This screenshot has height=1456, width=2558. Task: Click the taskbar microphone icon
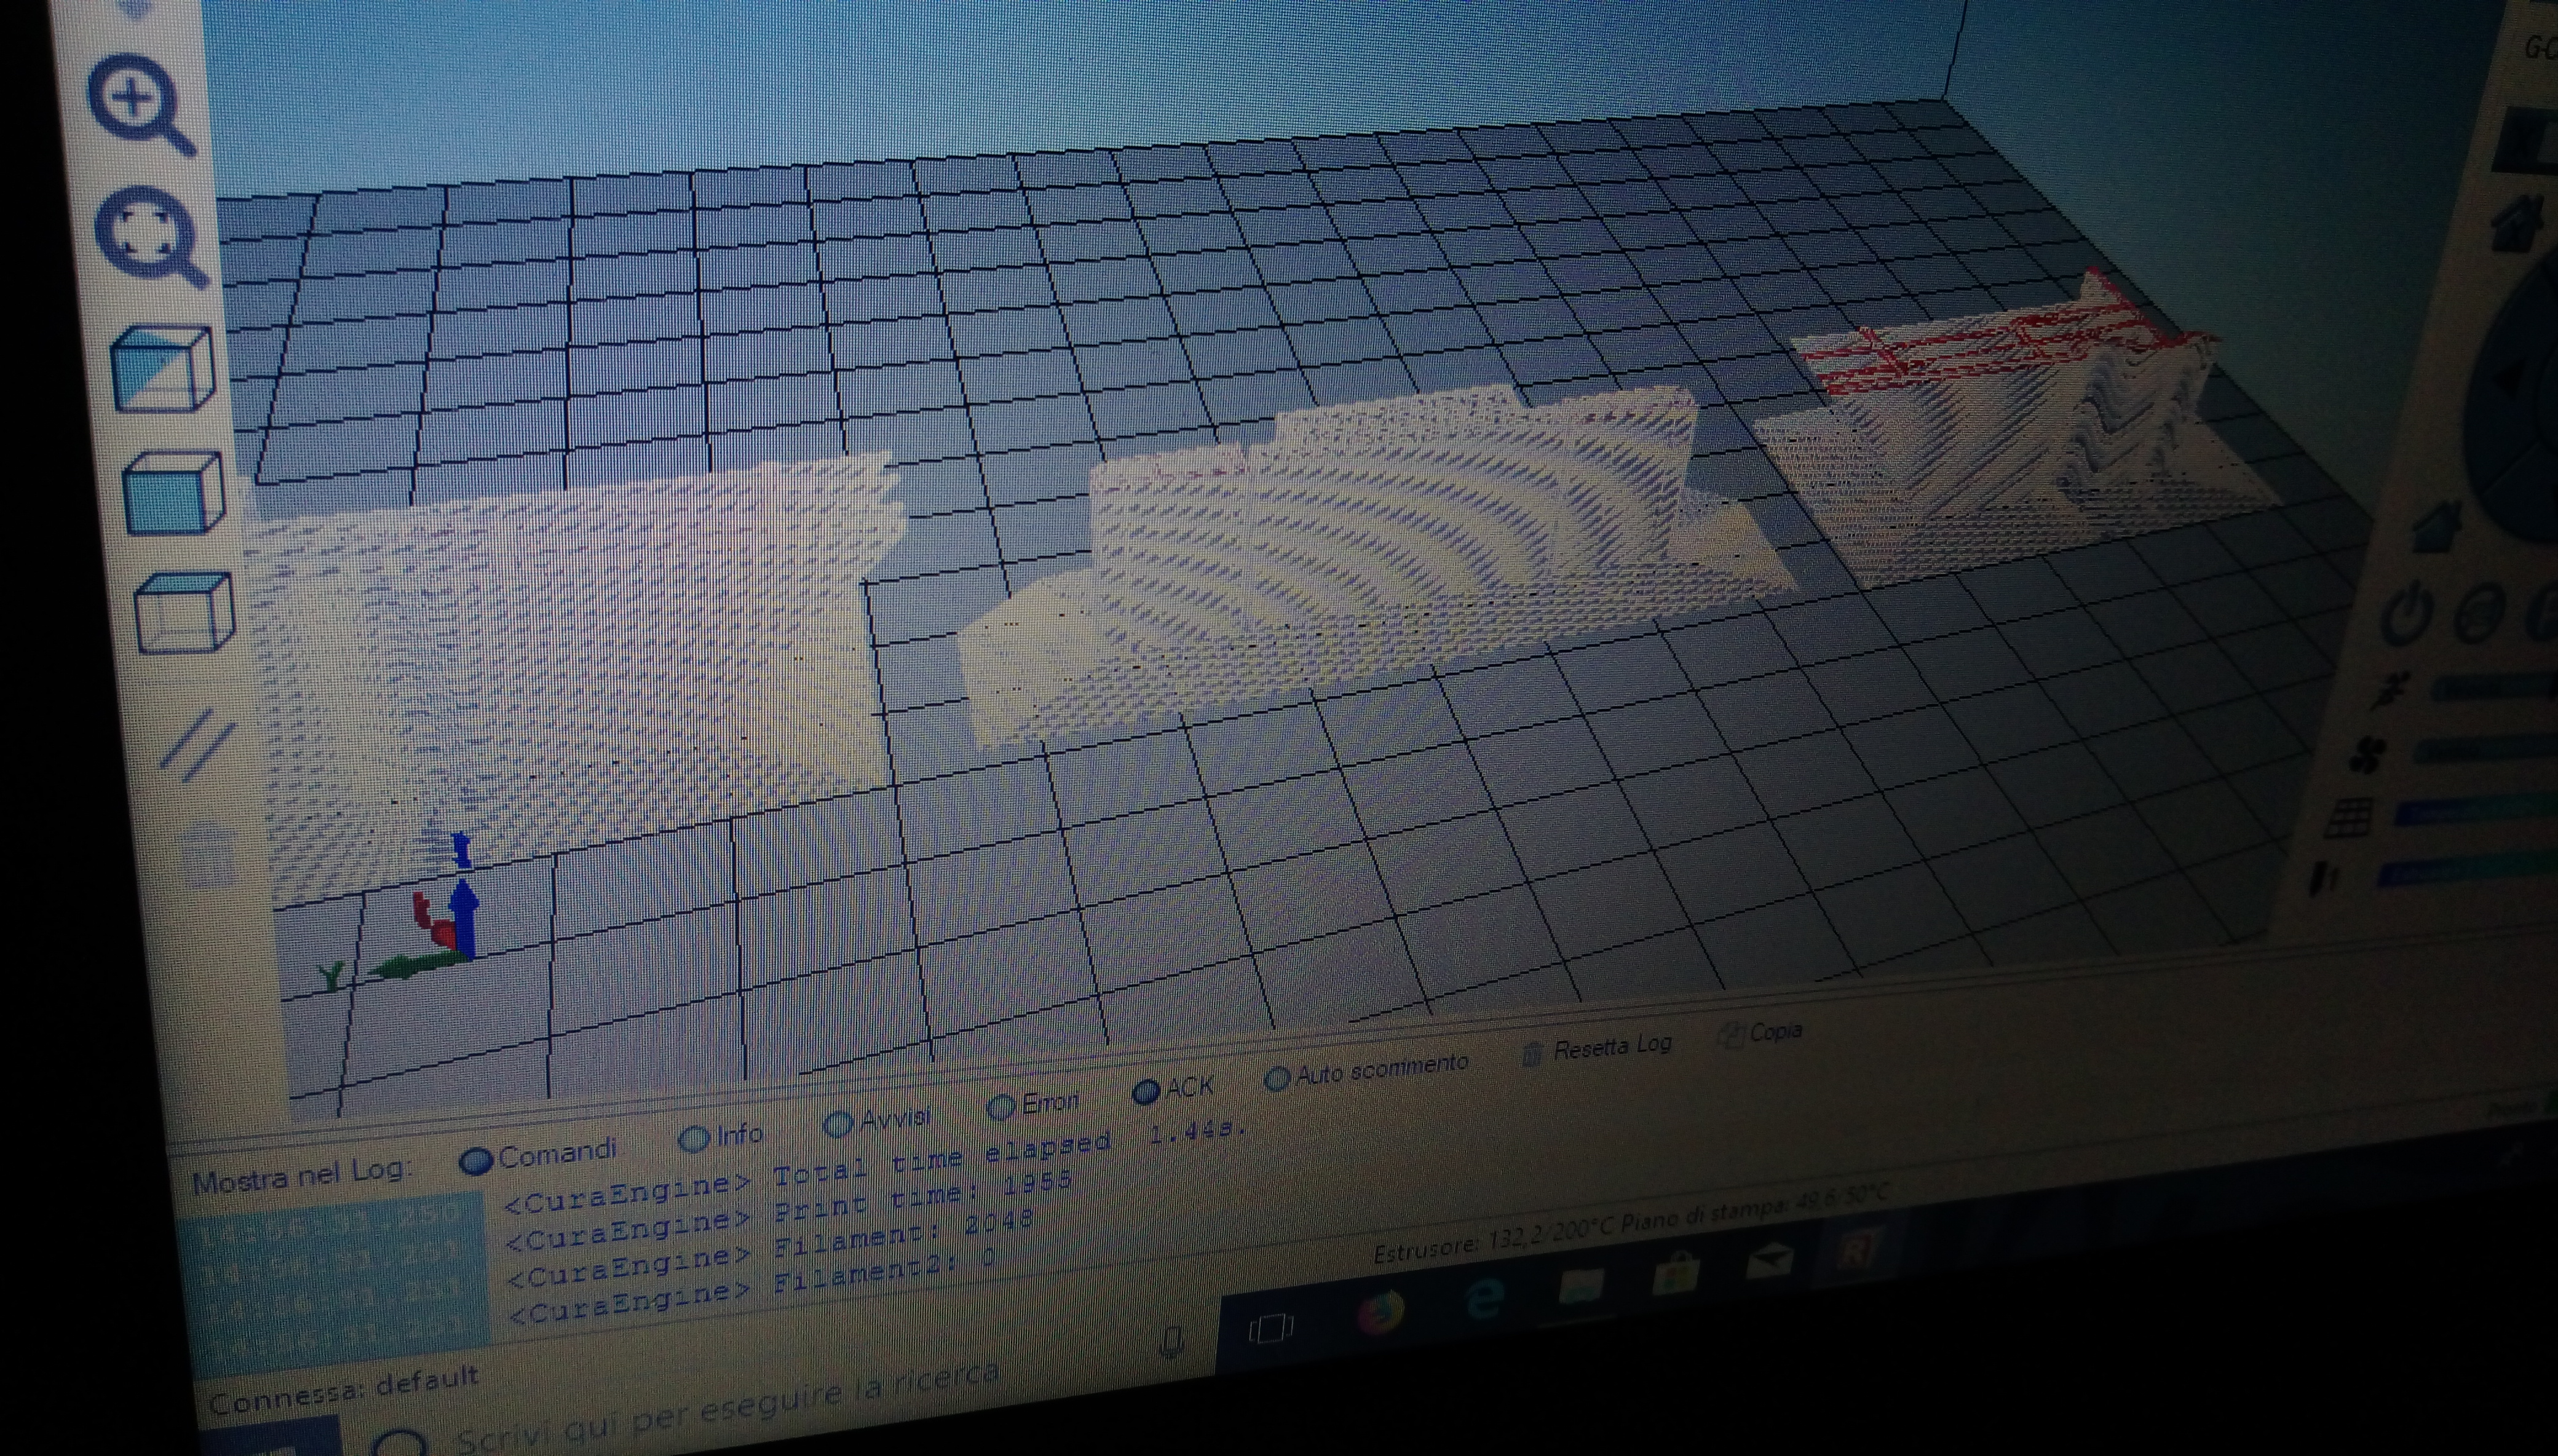pyautogui.click(x=1172, y=1341)
